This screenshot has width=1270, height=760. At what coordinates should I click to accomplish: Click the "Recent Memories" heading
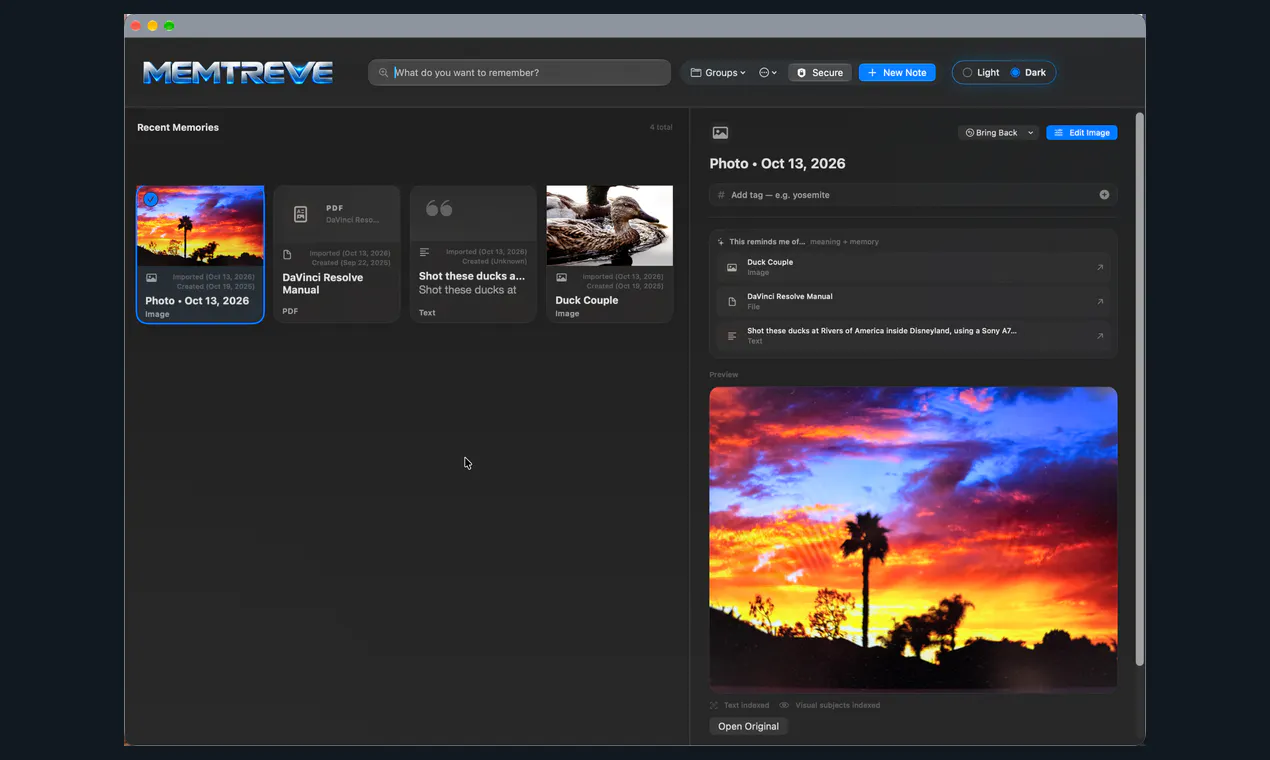(x=178, y=128)
